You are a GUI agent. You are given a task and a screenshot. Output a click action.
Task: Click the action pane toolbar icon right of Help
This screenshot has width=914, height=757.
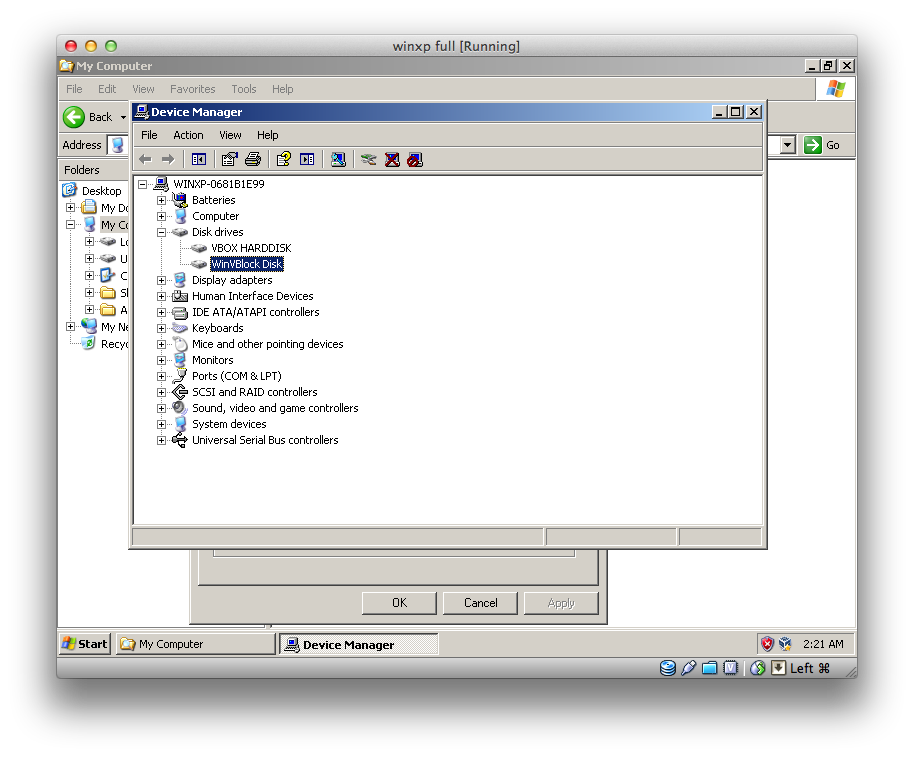(x=307, y=159)
